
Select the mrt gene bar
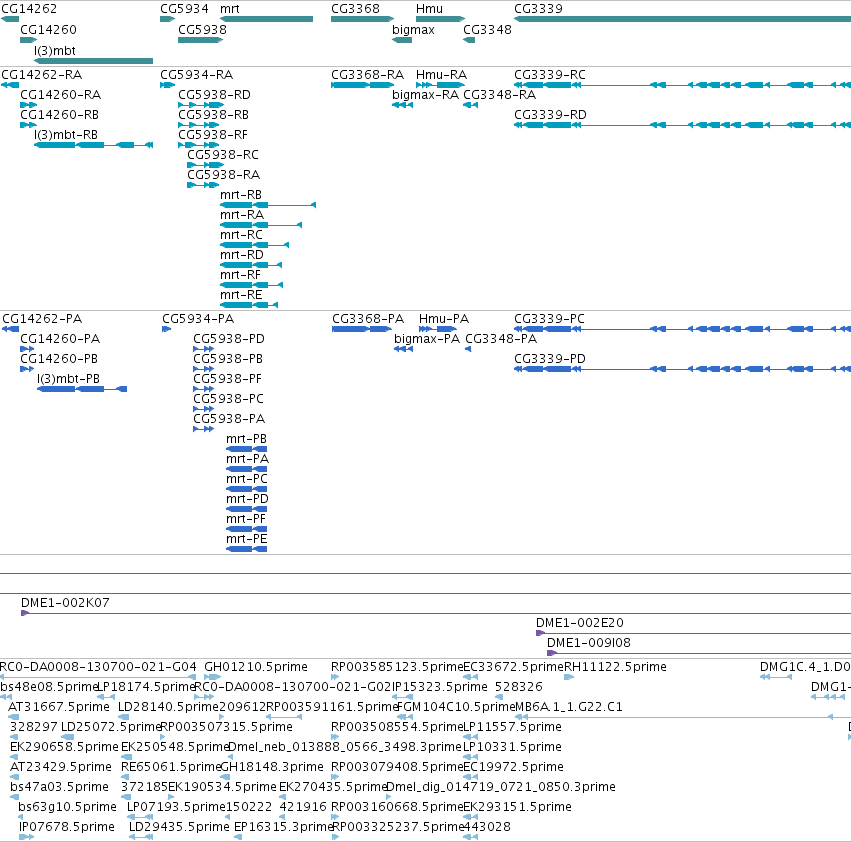[266, 19]
